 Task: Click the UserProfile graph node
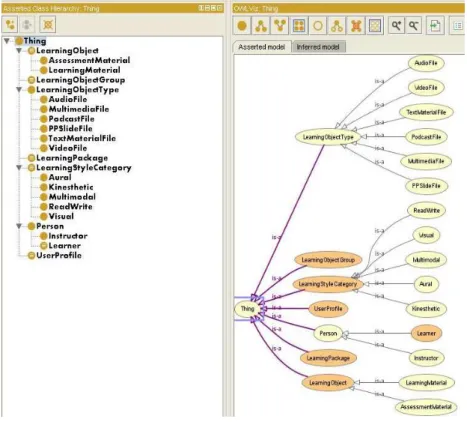click(328, 309)
